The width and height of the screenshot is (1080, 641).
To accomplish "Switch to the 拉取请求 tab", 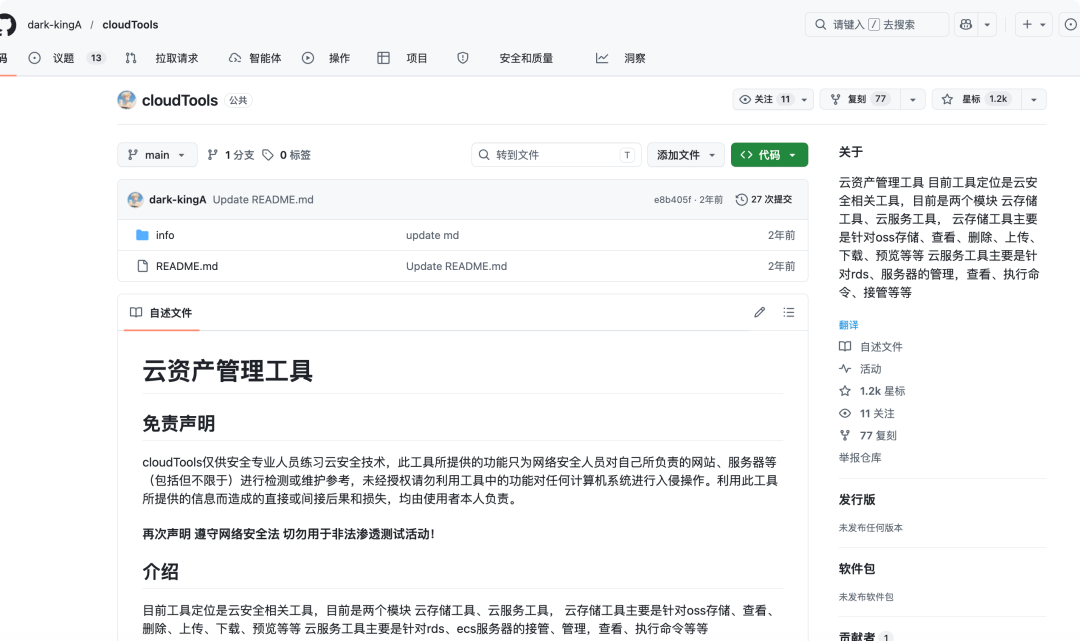I will [x=163, y=59].
